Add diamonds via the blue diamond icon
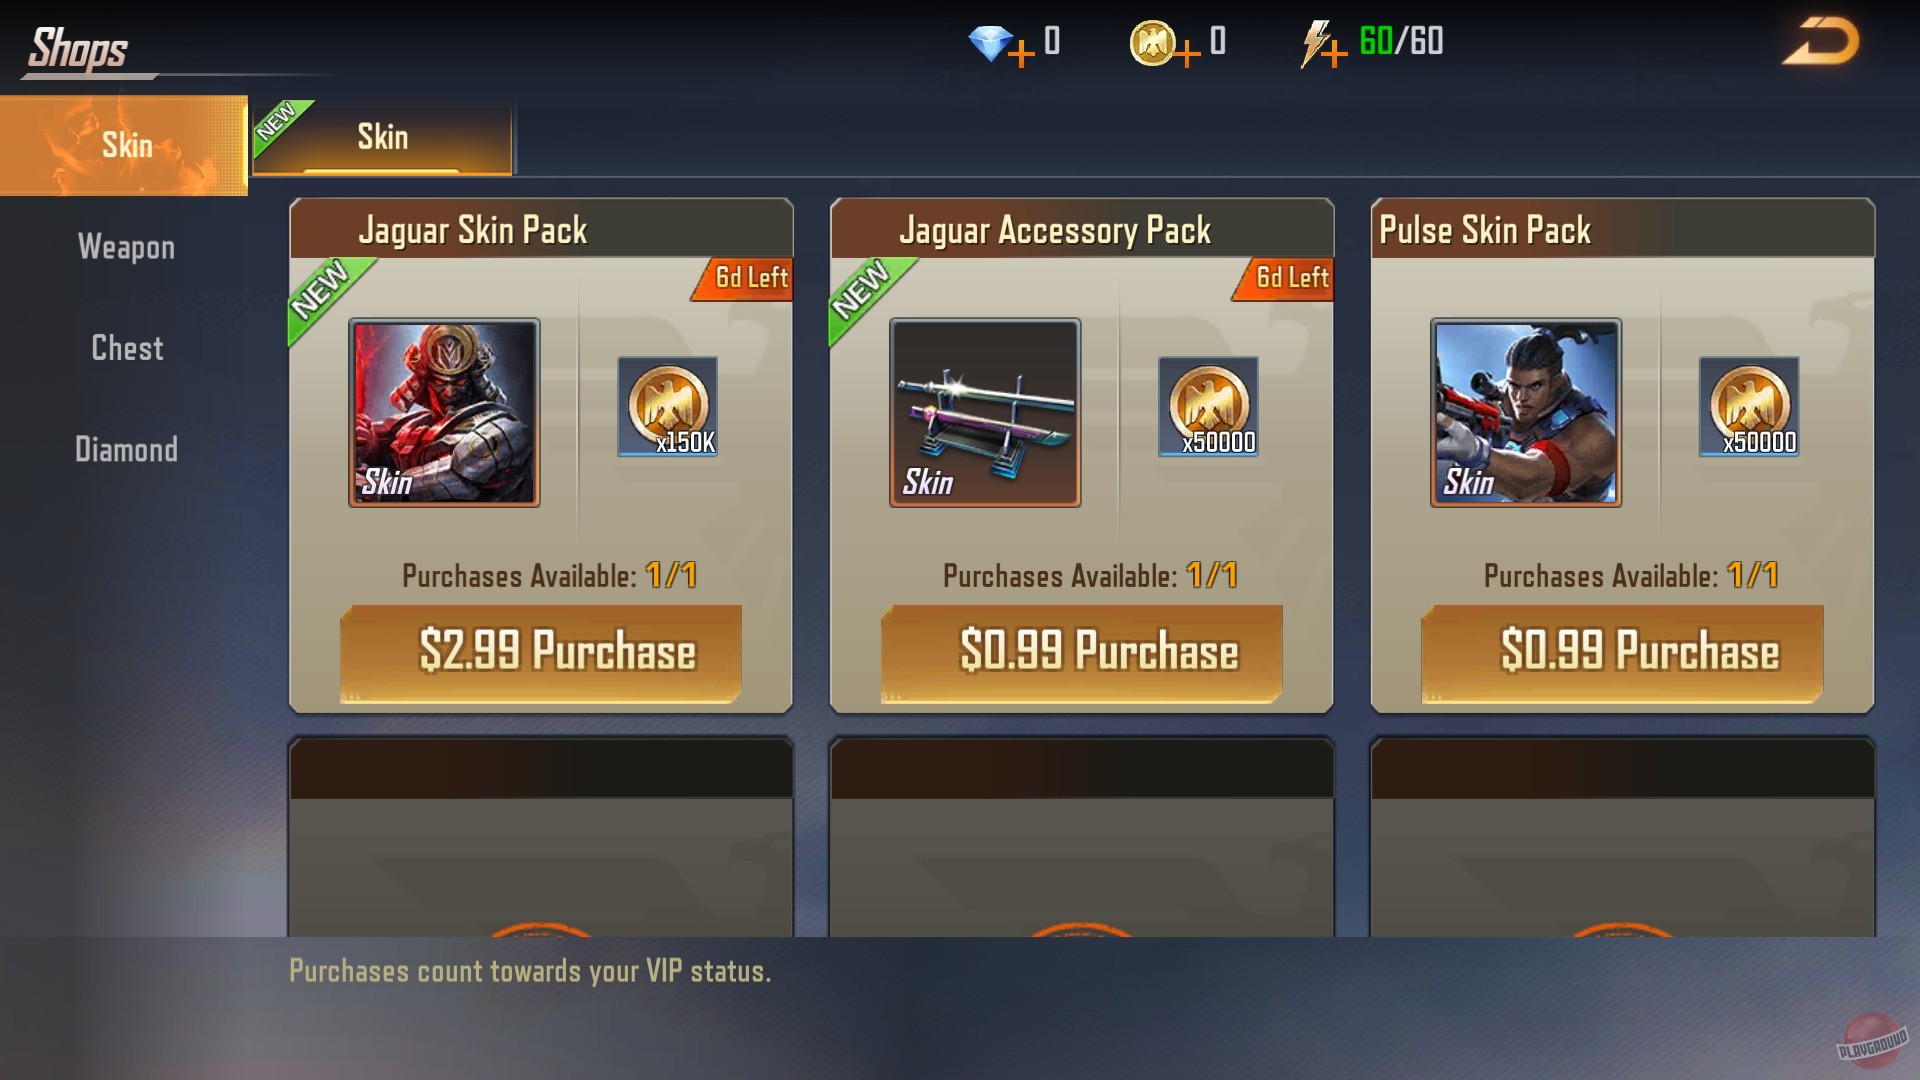Viewport: 1920px width, 1080px height. pos(1001,45)
